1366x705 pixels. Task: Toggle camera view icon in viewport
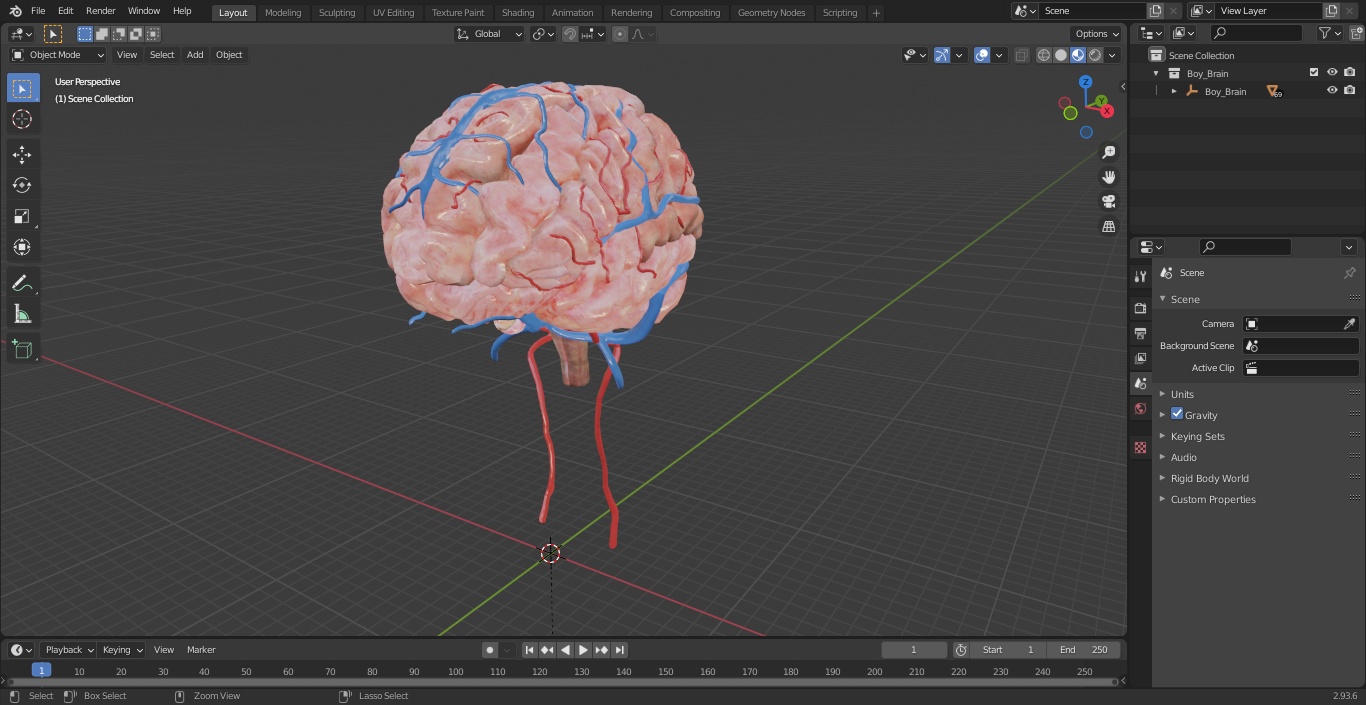tap(1109, 201)
